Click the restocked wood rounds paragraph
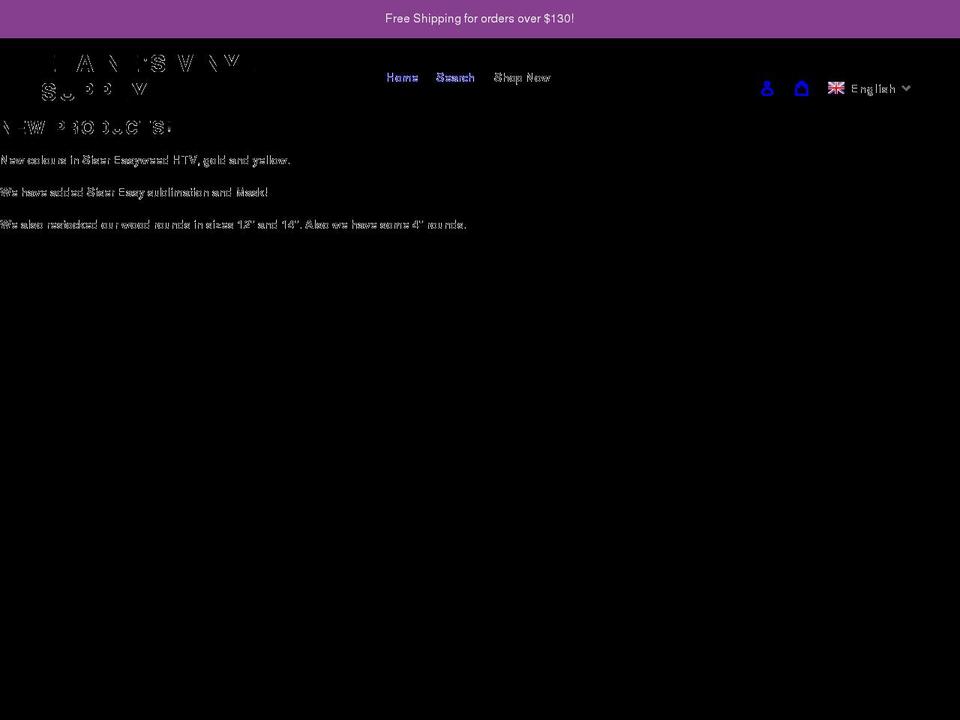Image resolution: width=960 pixels, height=720 pixels. pos(233,224)
